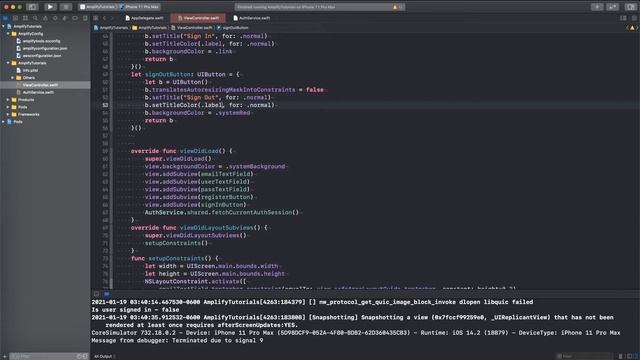The image size is (640, 360).
Task: Open the Breakpoint navigator icon
Action: 75,18
